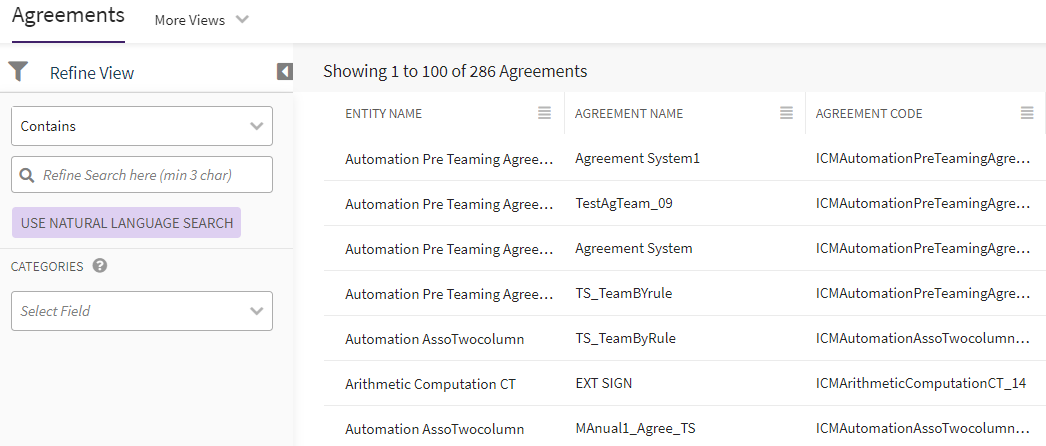Open the Select Field dropdown
Image resolution: width=1046 pixels, height=446 pixels.
coord(141,311)
